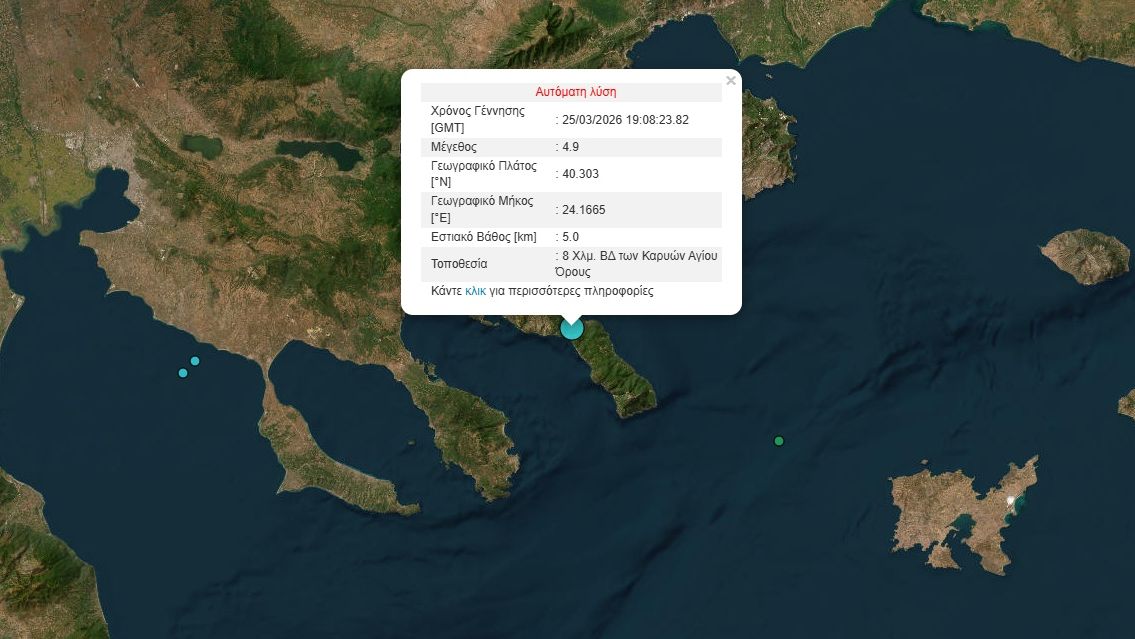Click the red "Αυτόματη λύση" popup header
1135x639 pixels.
[575, 92]
